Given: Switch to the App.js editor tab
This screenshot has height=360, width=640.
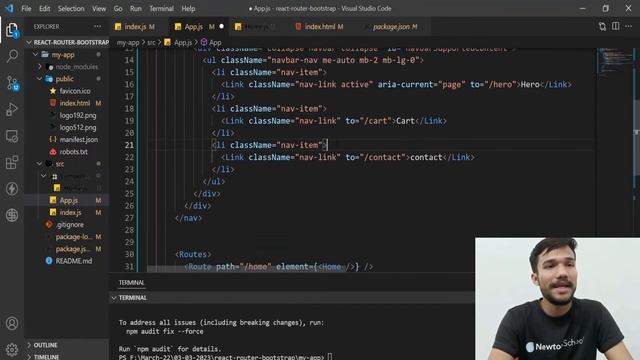Looking at the screenshot, I should click(199, 27).
